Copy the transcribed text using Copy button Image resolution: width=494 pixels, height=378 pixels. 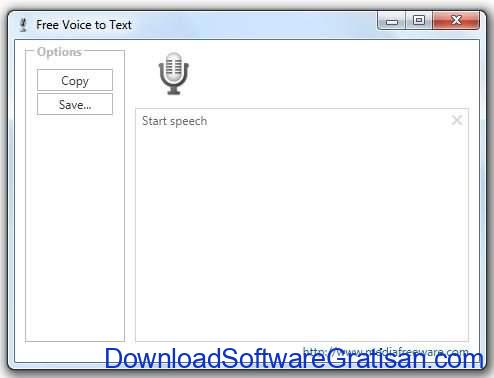[x=75, y=80]
